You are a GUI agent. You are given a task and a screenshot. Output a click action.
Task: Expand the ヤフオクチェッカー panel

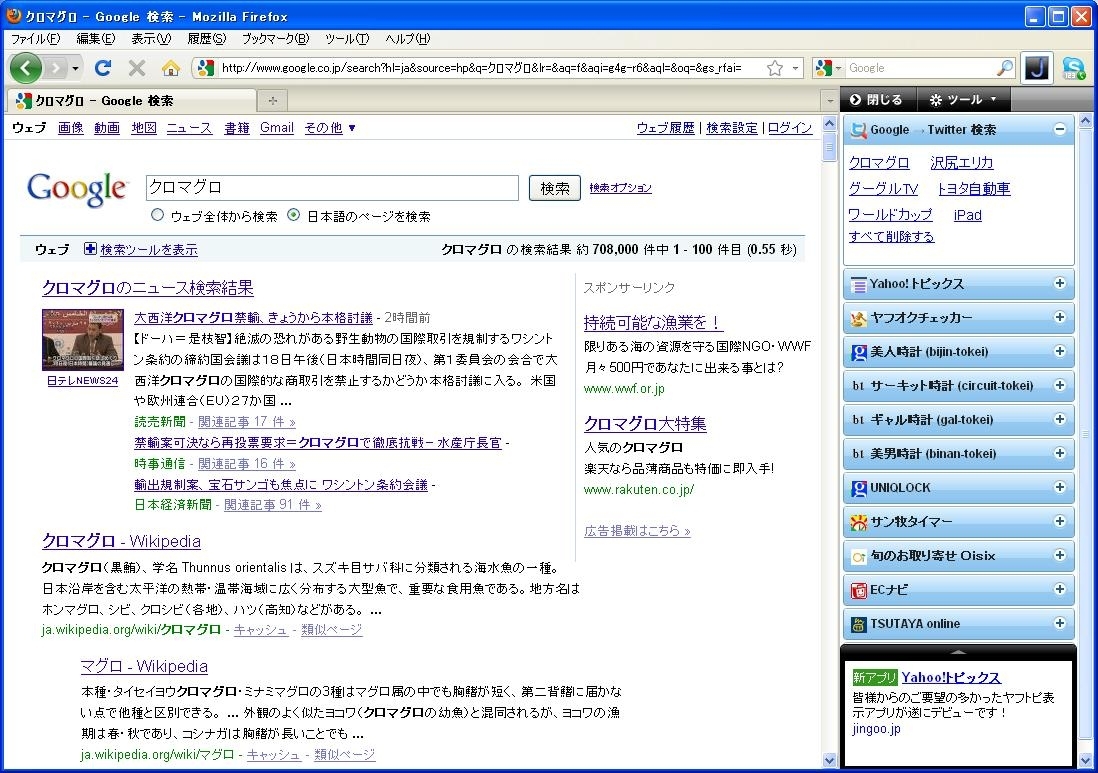pos(1059,317)
